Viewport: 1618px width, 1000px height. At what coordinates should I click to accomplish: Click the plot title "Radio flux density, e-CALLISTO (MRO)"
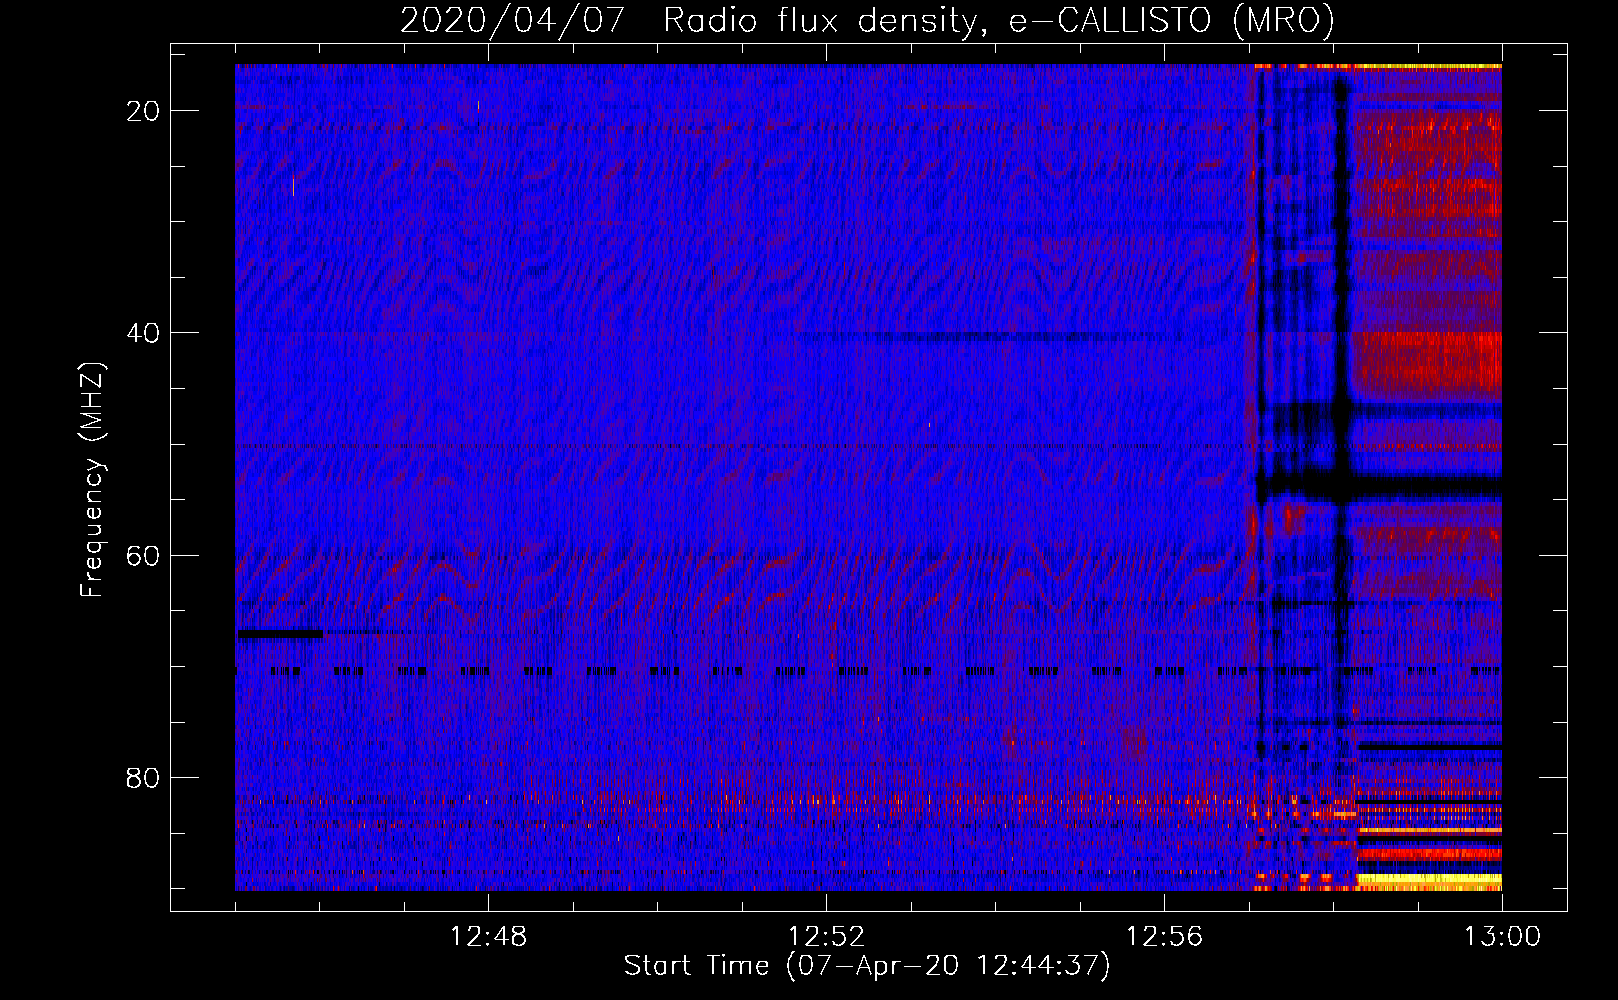coord(999,21)
